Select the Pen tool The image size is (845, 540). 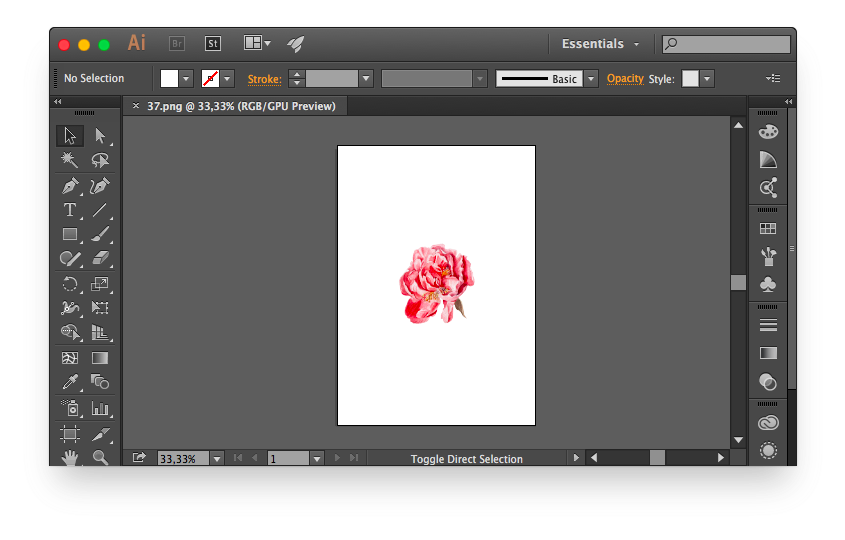[x=70, y=186]
